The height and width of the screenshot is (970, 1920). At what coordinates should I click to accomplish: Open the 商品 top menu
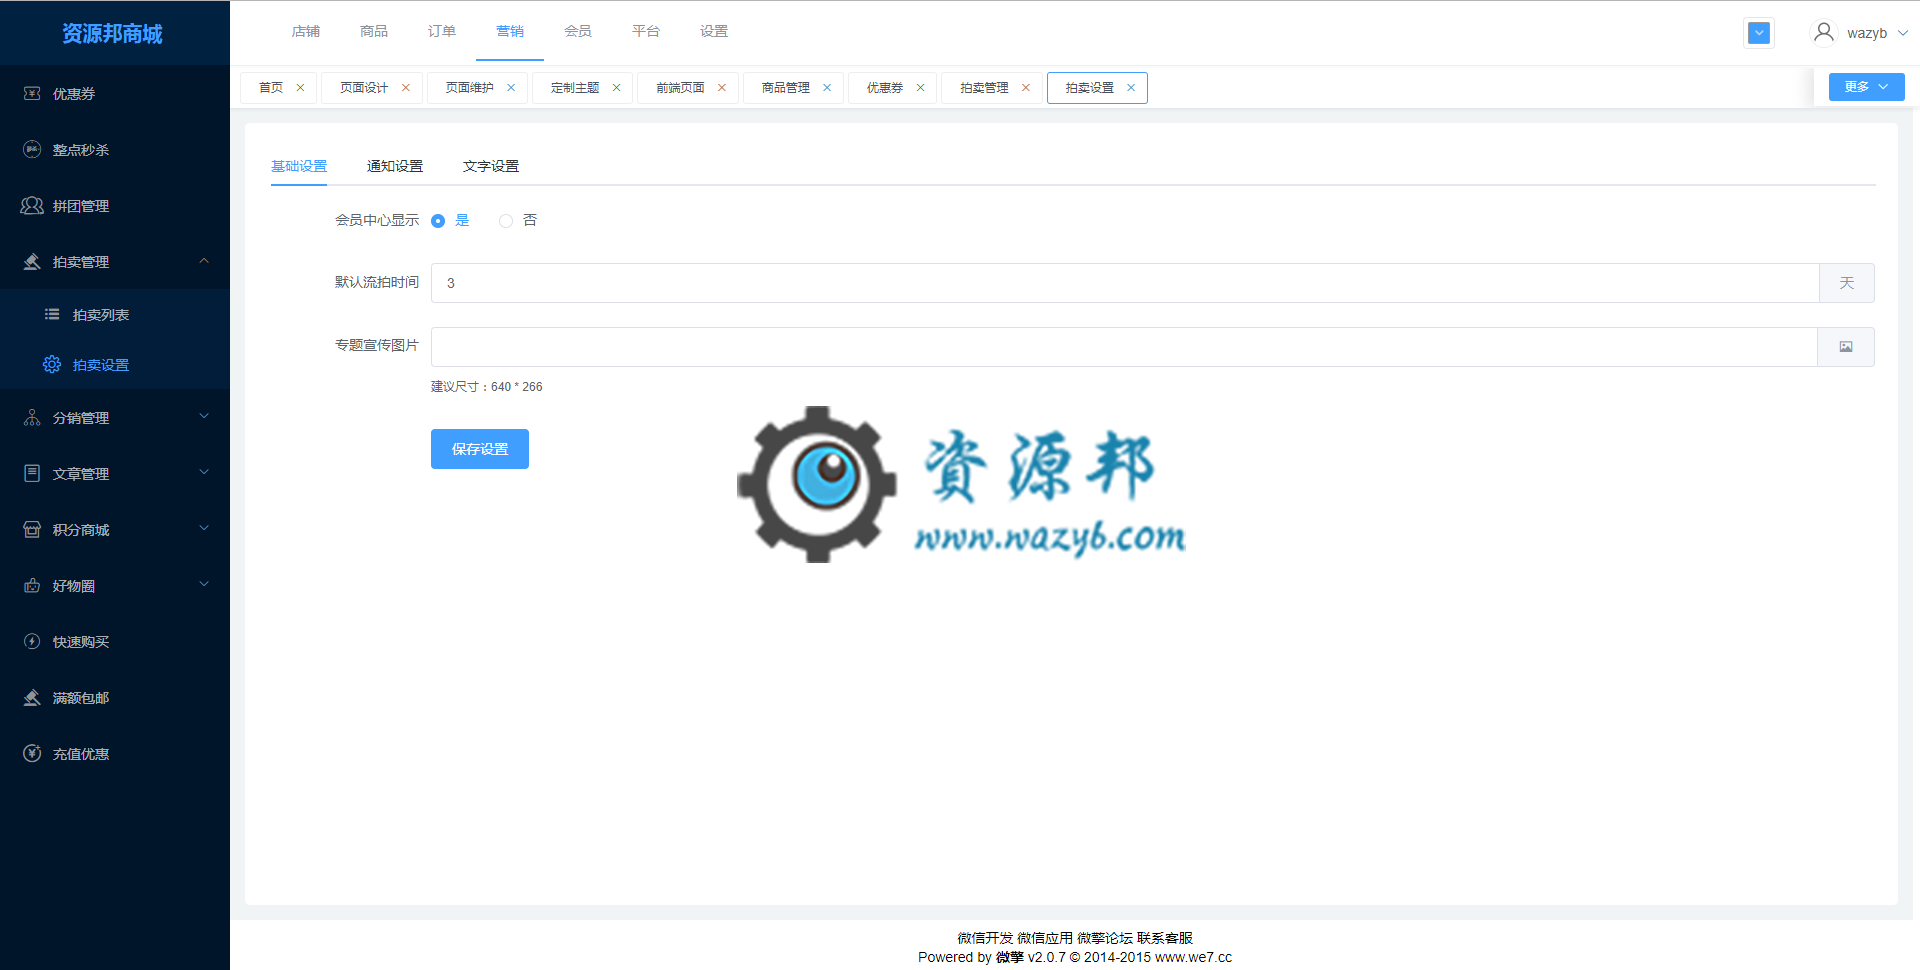click(374, 31)
